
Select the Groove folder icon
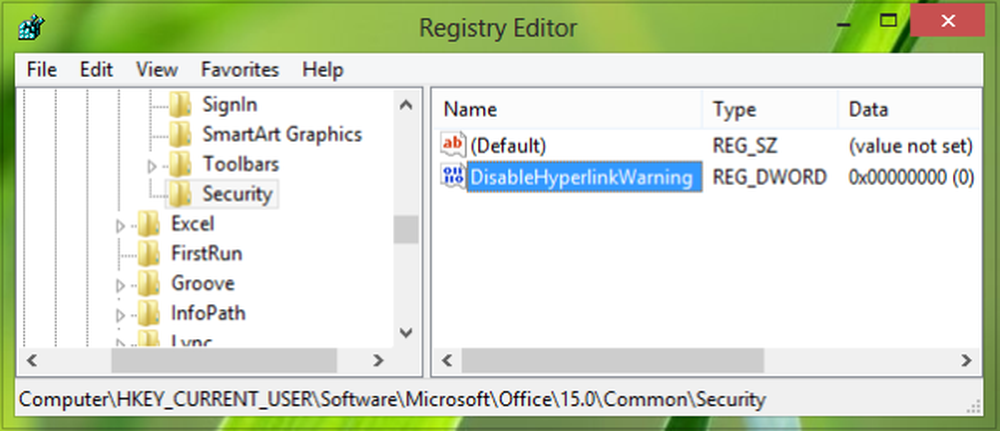(149, 284)
